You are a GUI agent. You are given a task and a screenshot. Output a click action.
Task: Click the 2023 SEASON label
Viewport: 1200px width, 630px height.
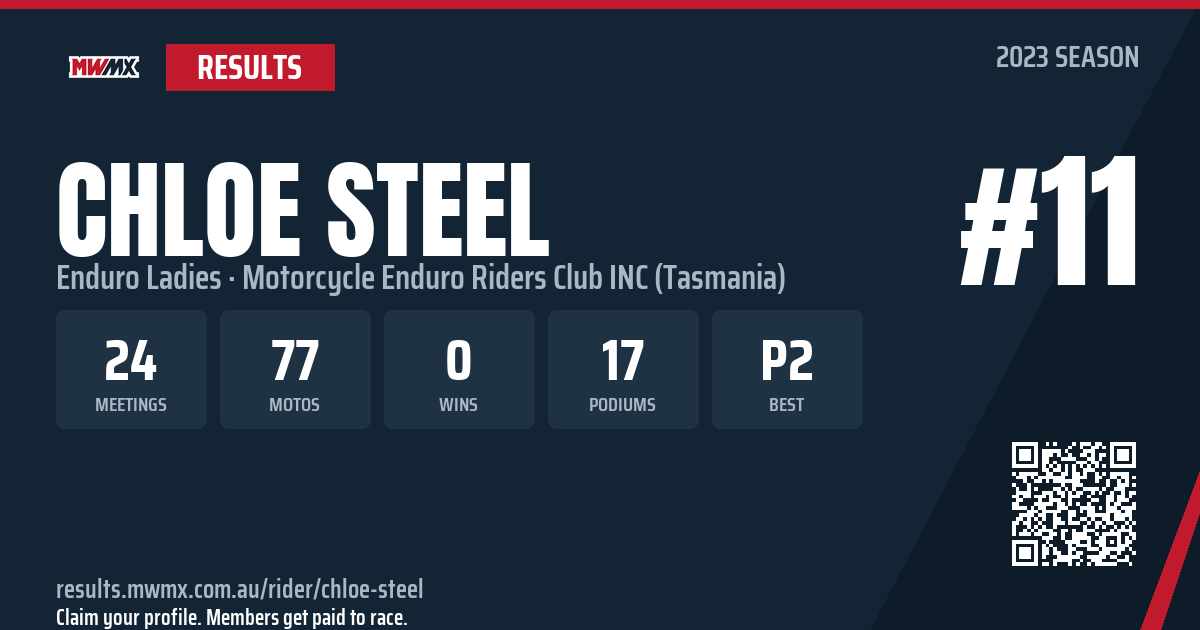[1067, 58]
